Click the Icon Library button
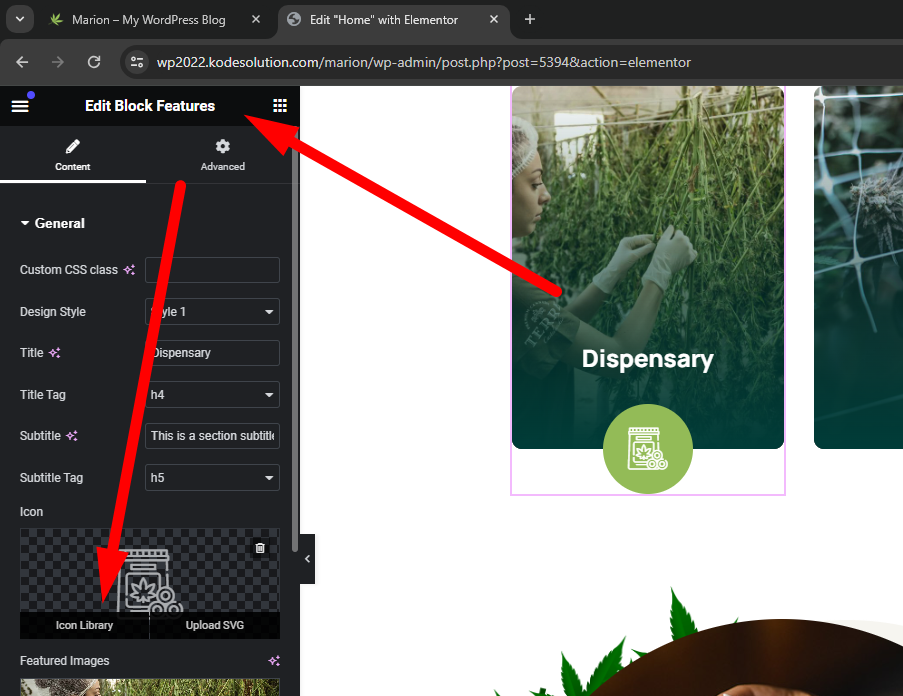Image resolution: width=903 pixels, height=696 pixels. [84, 625]
